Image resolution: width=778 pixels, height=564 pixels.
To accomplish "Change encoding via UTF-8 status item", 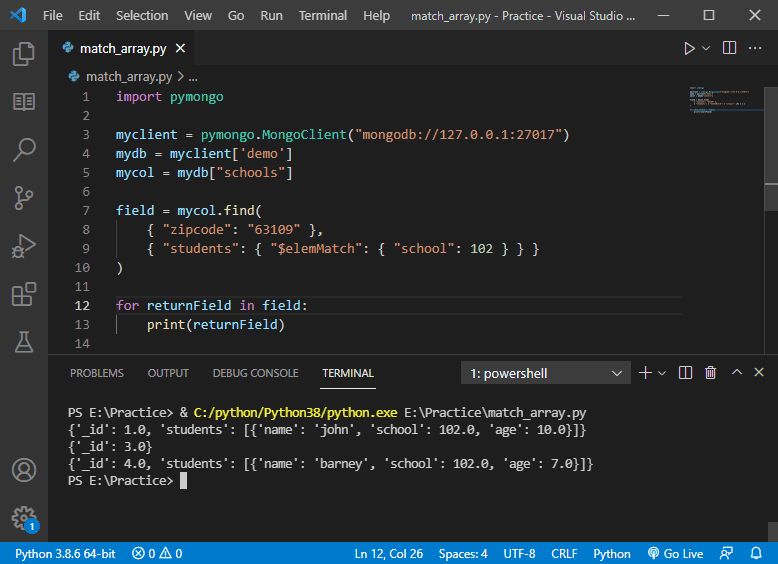I will point(519,554).
